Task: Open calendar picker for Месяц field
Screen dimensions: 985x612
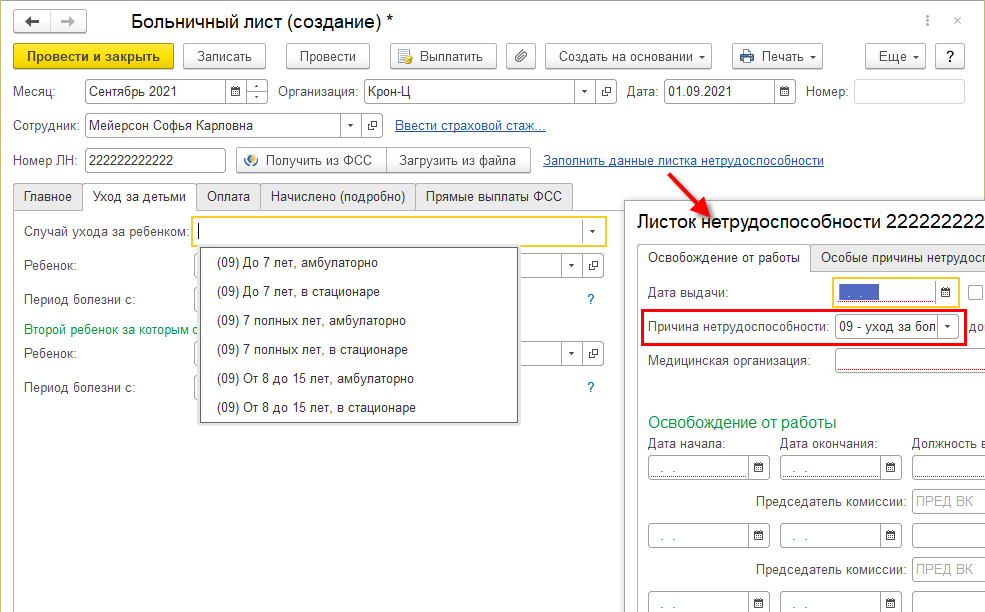Action: coord(235,92)
